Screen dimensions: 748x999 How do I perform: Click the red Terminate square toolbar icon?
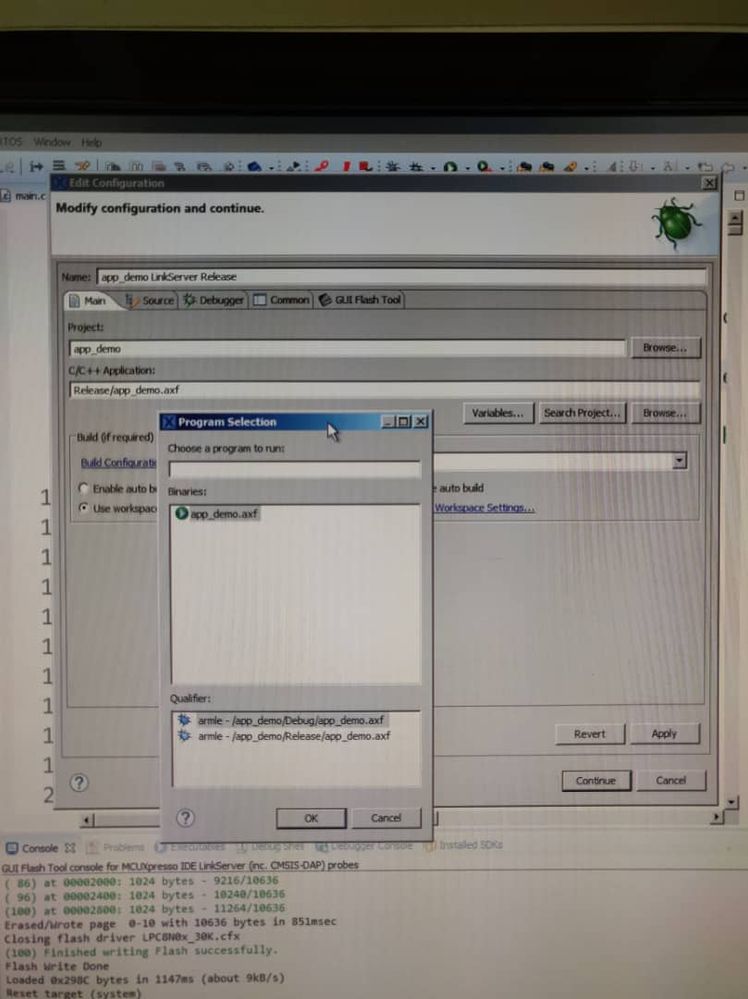pyautogui.click(x=364, y=166)
